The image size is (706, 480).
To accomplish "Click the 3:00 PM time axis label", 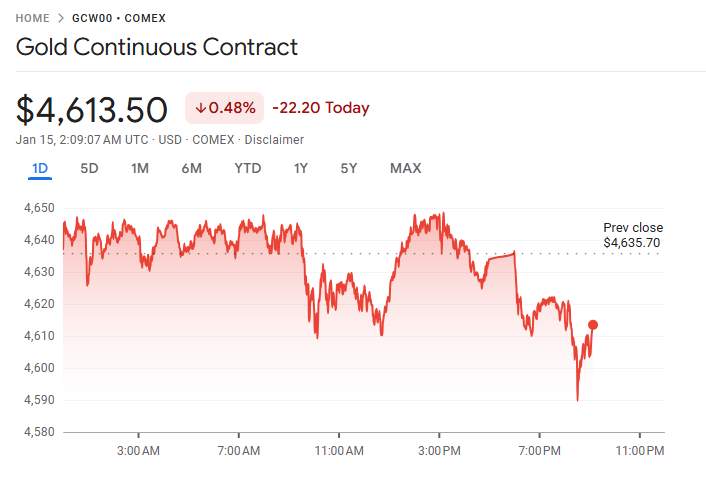I will click(x=439, y=451).
